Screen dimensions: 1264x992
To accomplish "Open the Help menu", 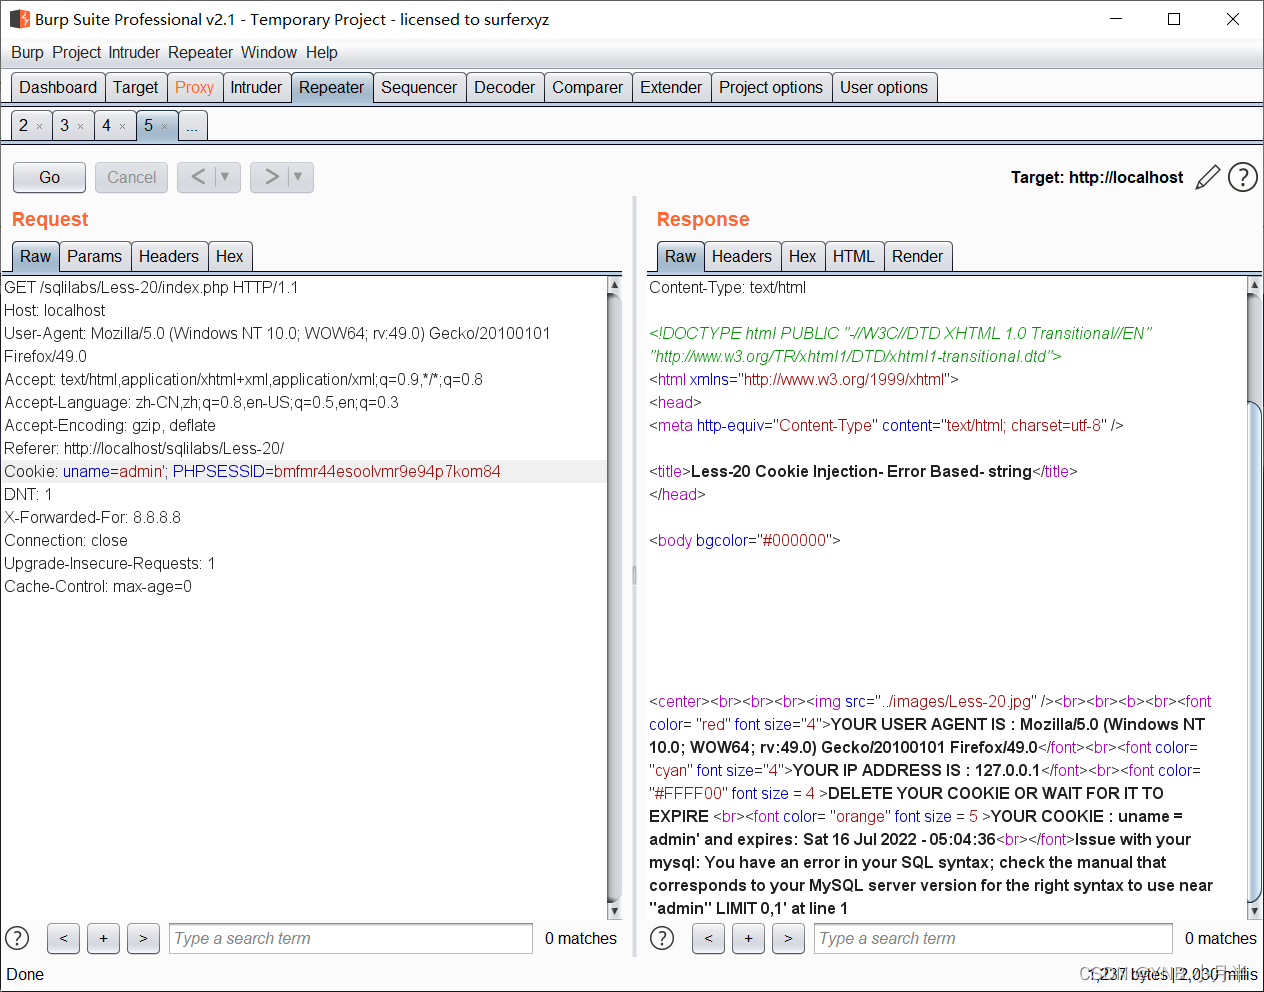I will tap(322, 52).
